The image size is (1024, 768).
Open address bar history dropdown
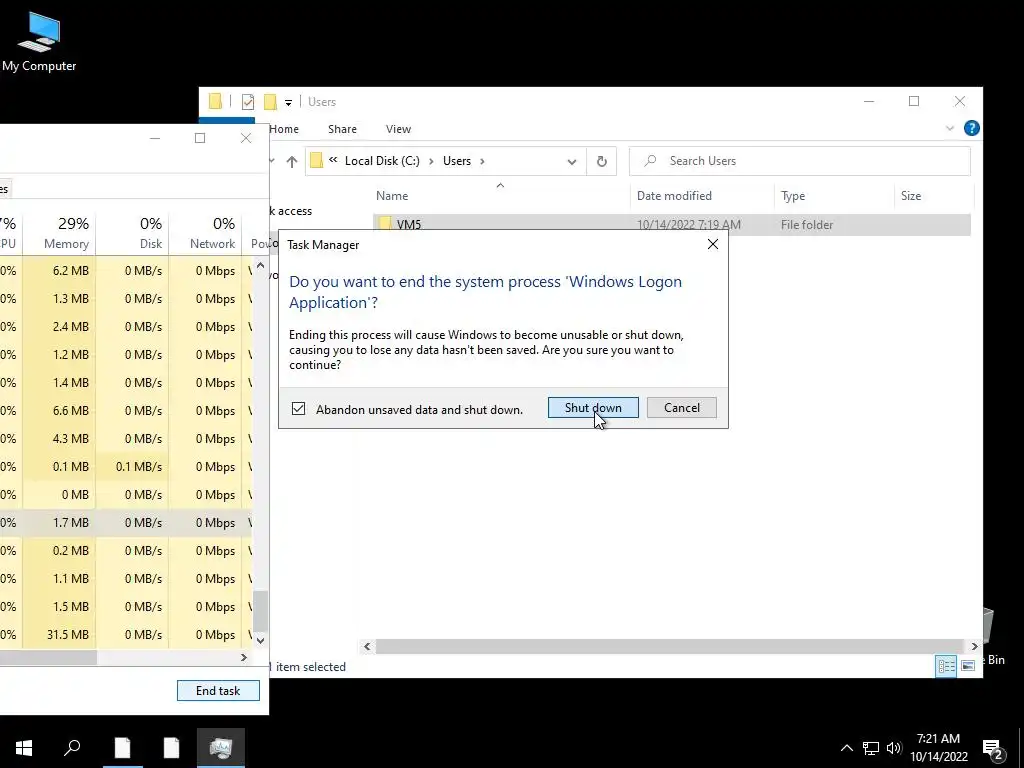point(571,161)
